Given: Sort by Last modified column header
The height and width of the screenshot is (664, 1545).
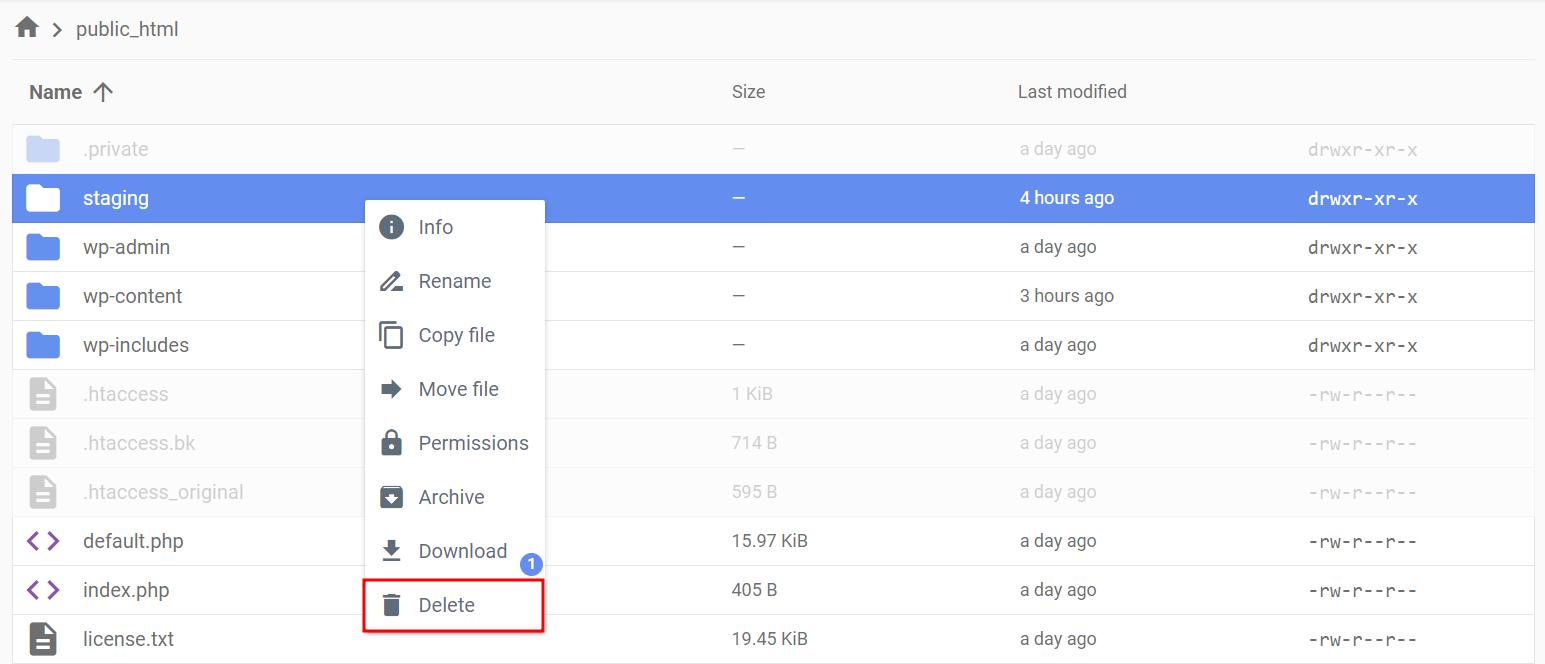Looking at the screenshot, I should tap(1072, 92).
